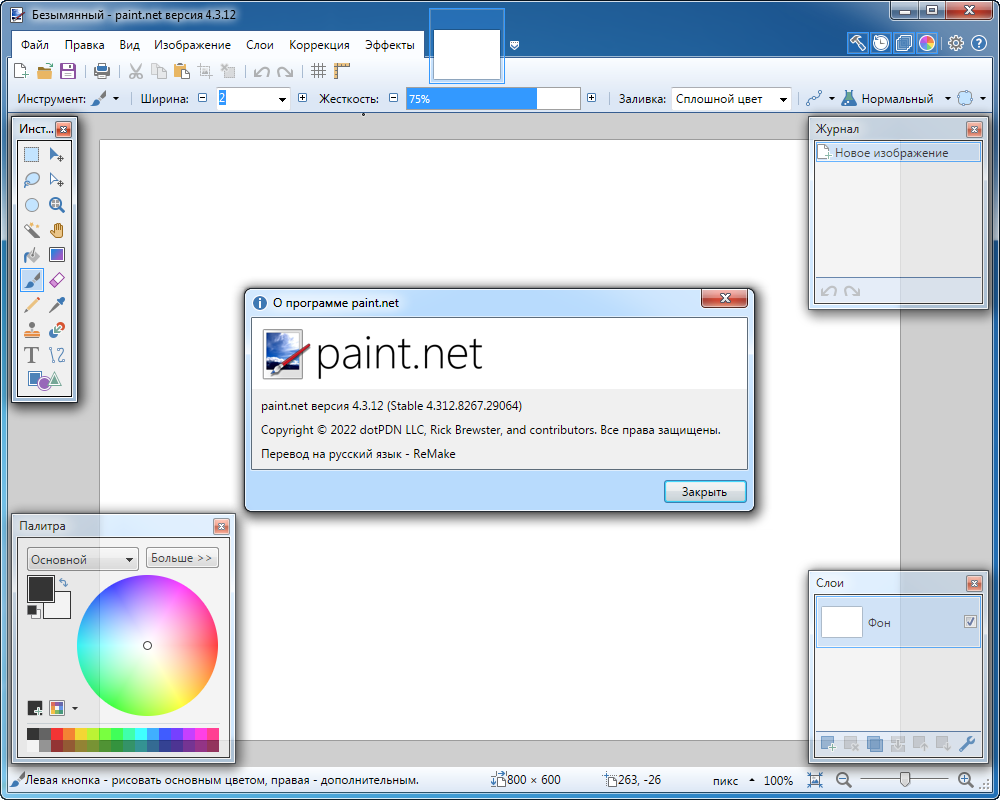Select the Paint Bucket fill tool
The width and height of the screenshot is (1000, 800).
click(32, 255)
